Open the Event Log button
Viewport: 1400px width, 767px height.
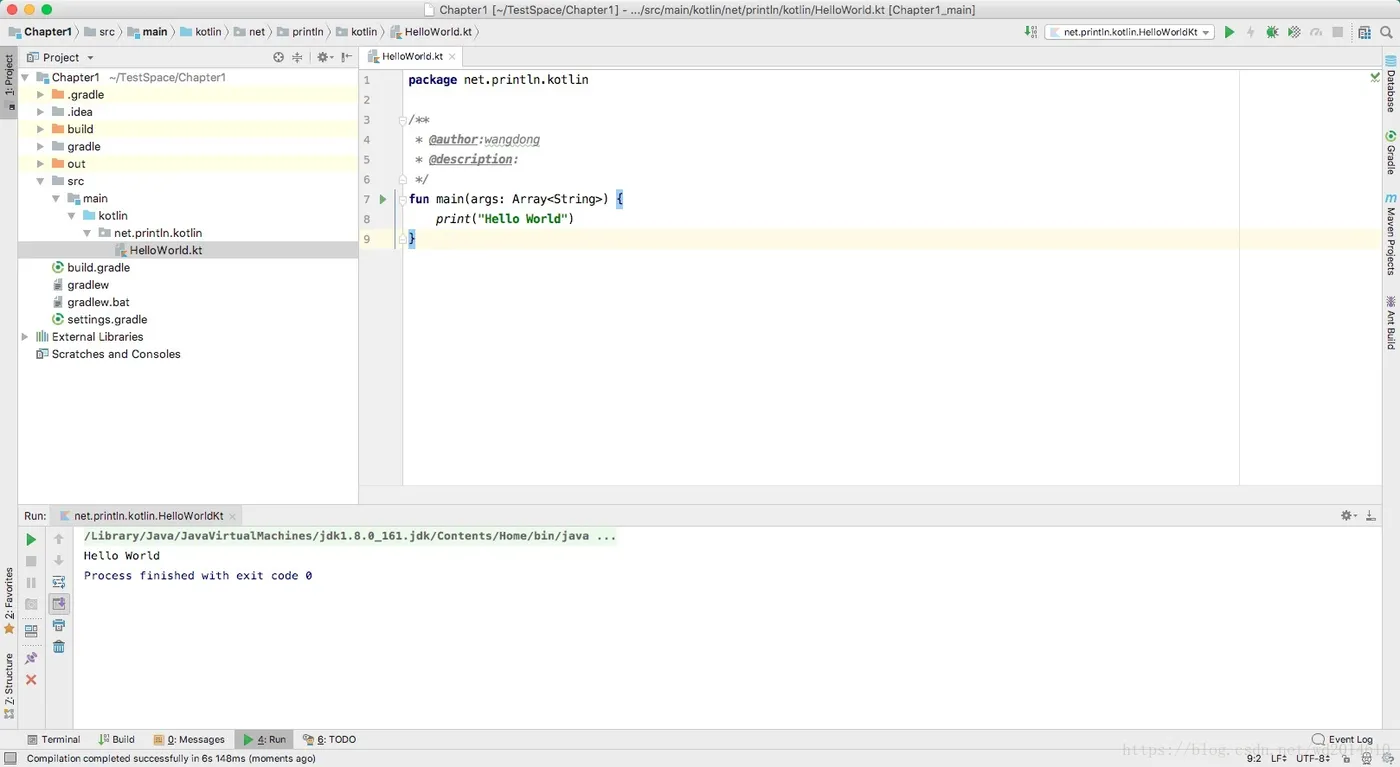[1342, 740]
